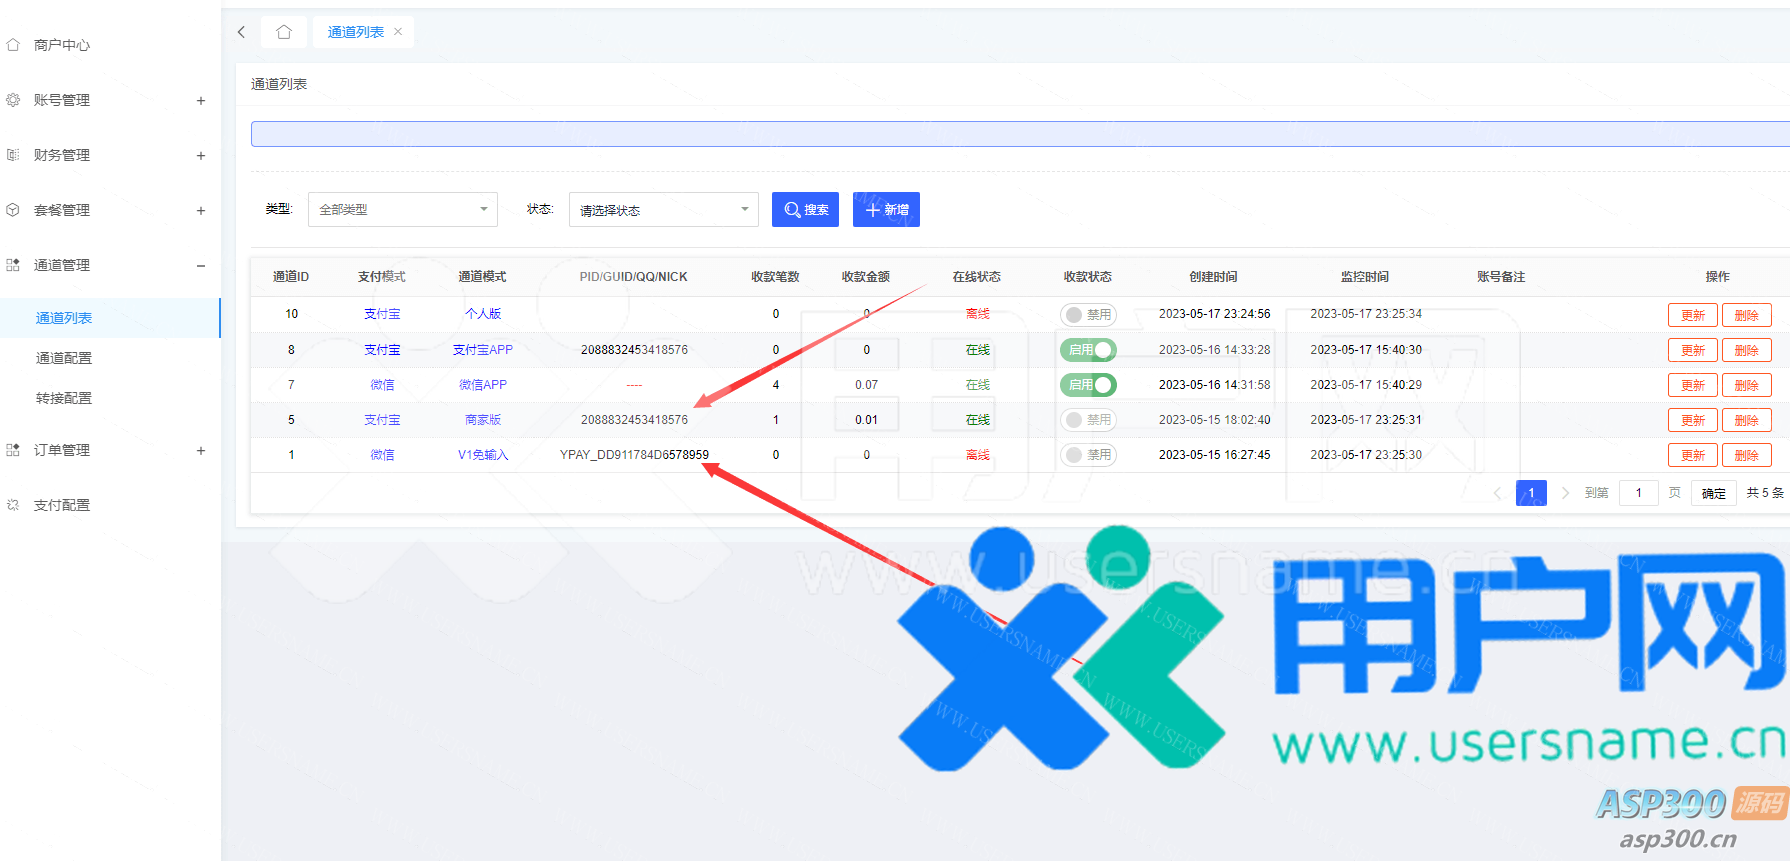Click the 套餐管理 cube icon
The image size is (1790, 861).
[13, 210]
